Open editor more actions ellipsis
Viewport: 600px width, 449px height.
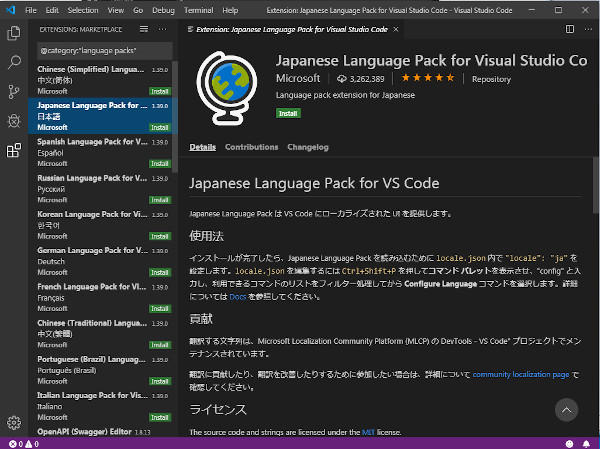point(588,29)
